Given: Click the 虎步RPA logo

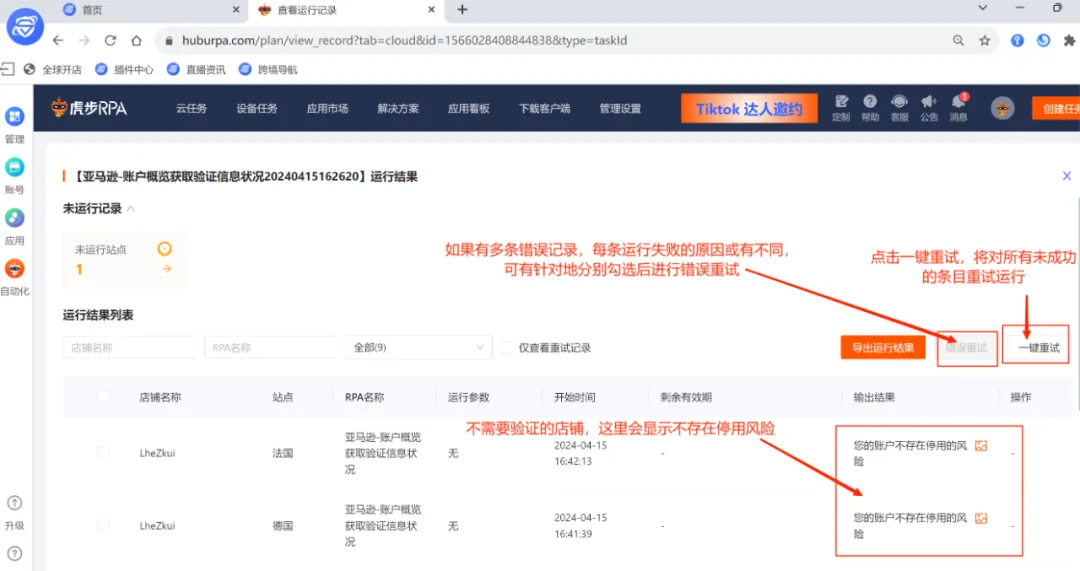Looking at the screenshot, I should [90, 108].
